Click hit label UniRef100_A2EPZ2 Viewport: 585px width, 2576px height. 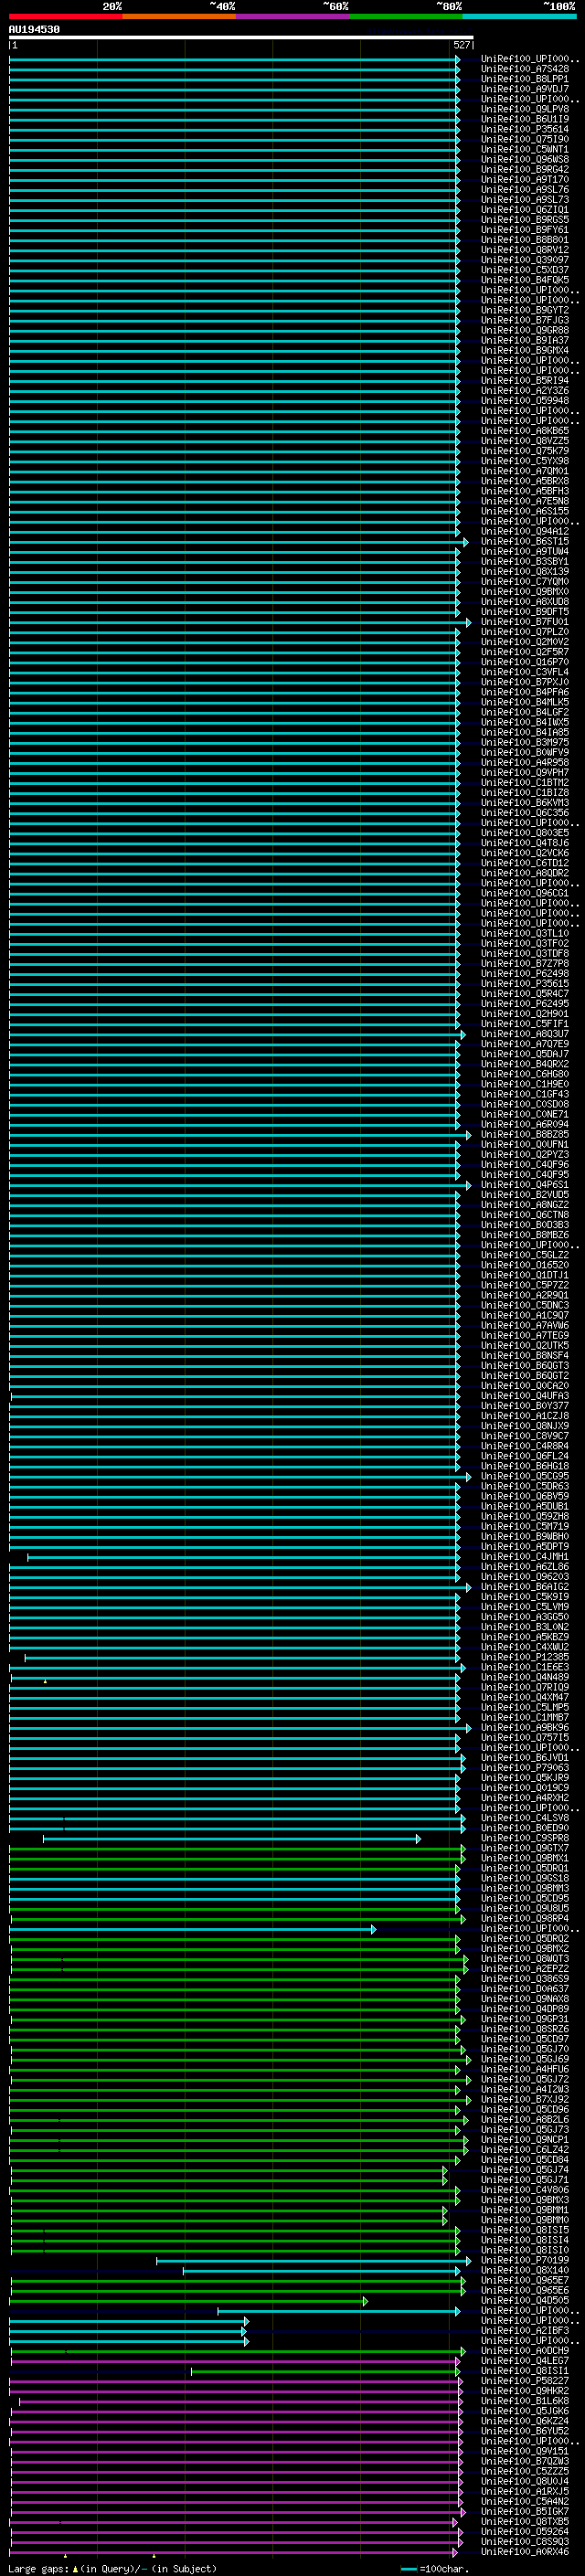pyautogui.click(x=525, y=1968)
